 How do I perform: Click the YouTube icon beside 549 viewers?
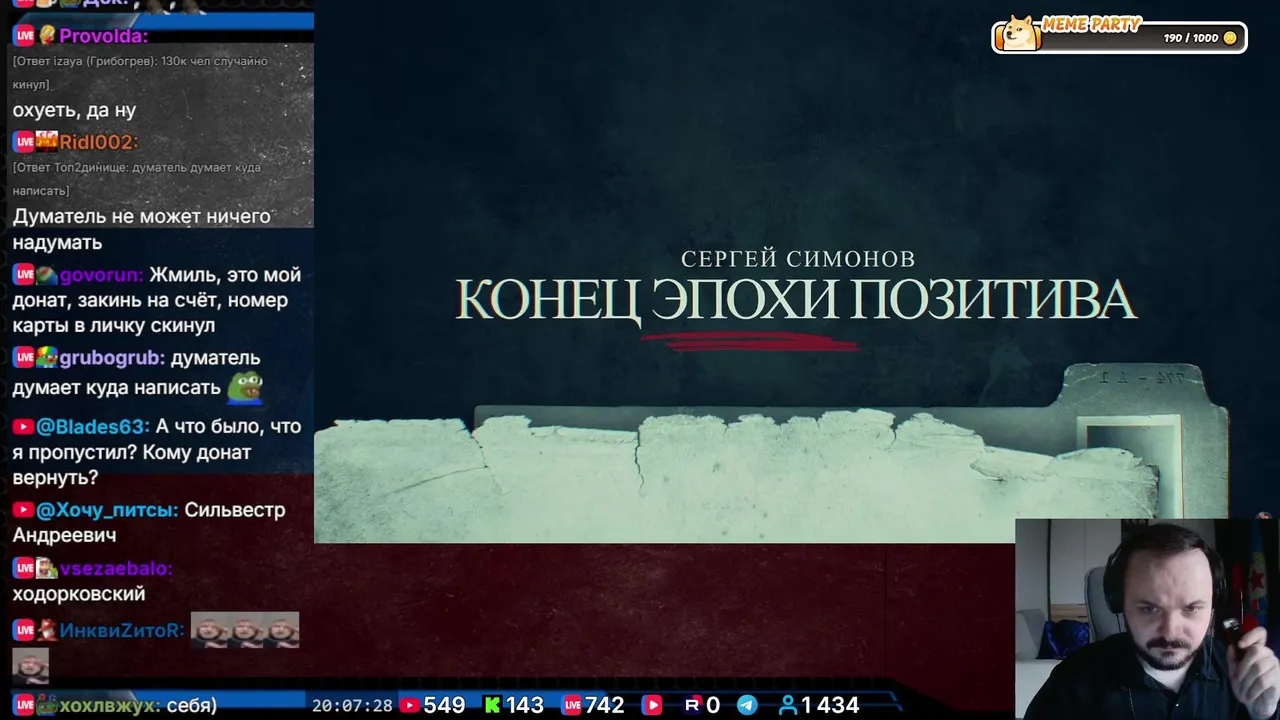(409, 705)
